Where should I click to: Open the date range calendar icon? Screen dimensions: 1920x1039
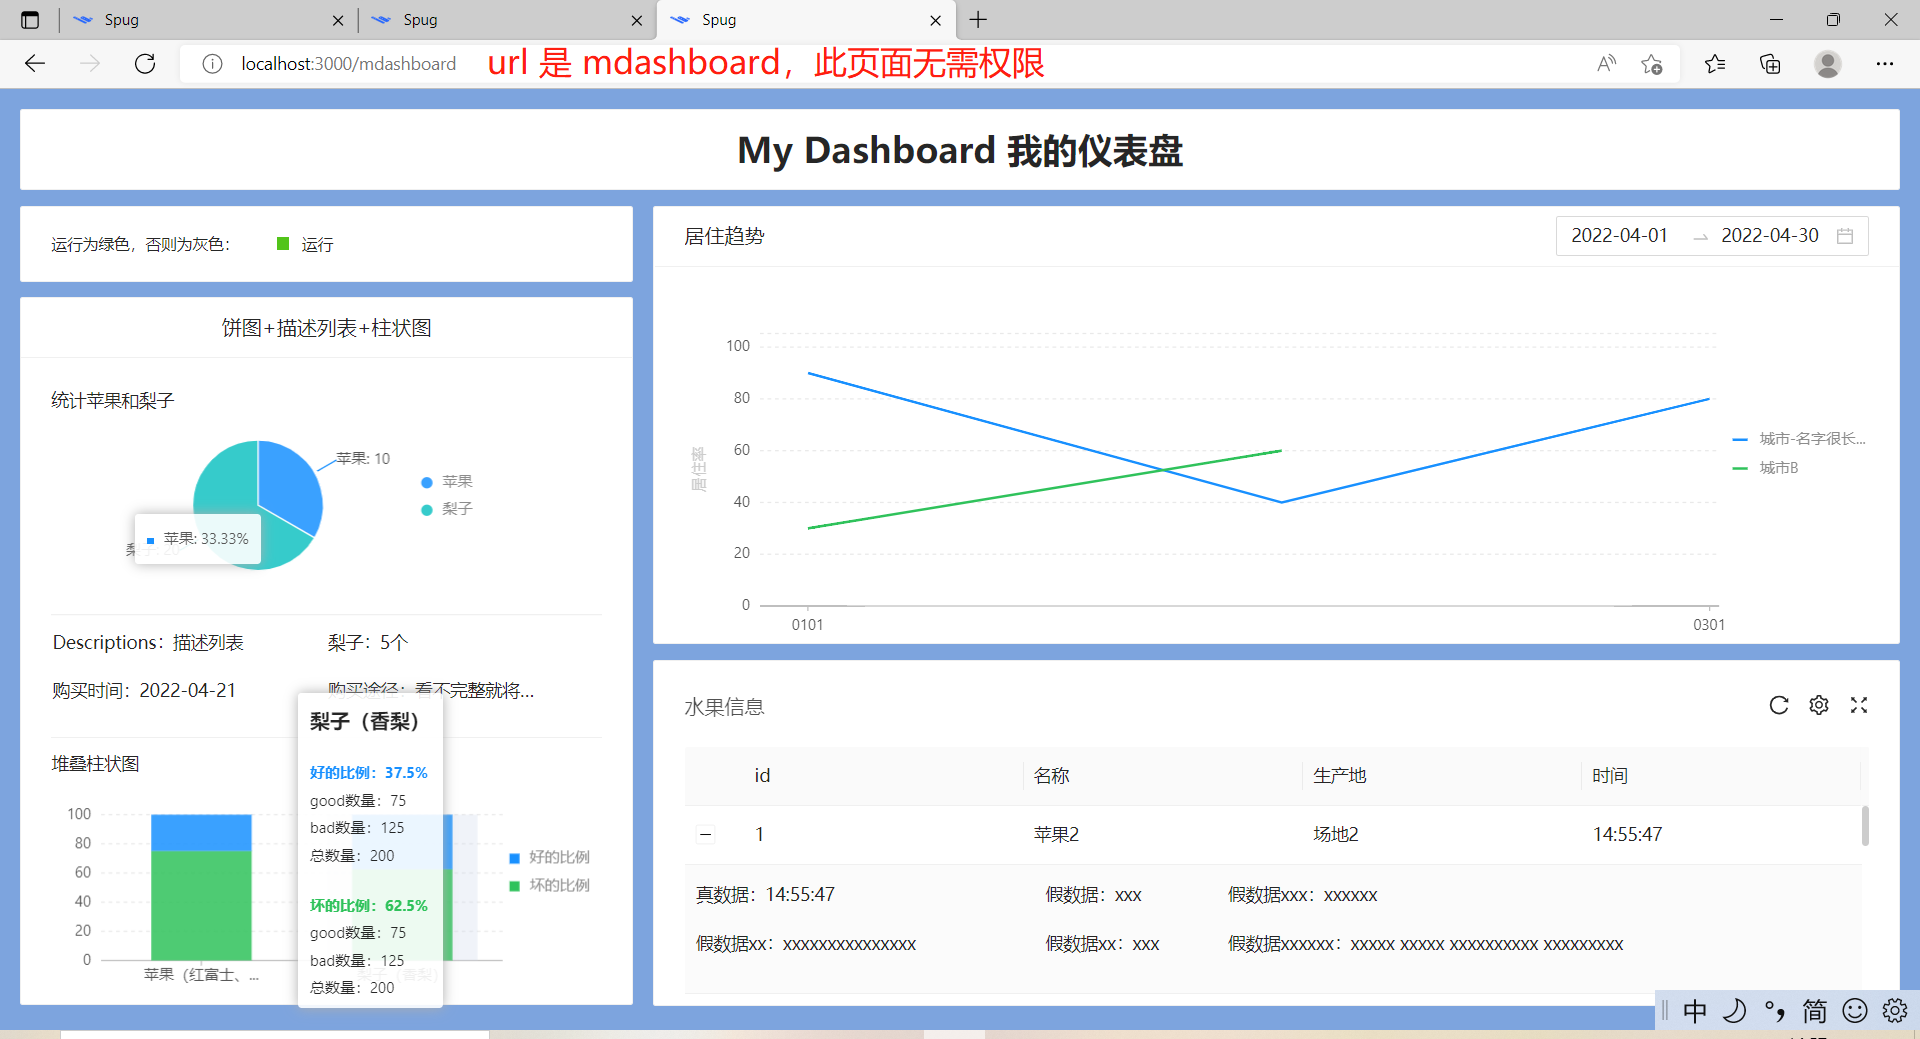click(x=1845, y=236)
